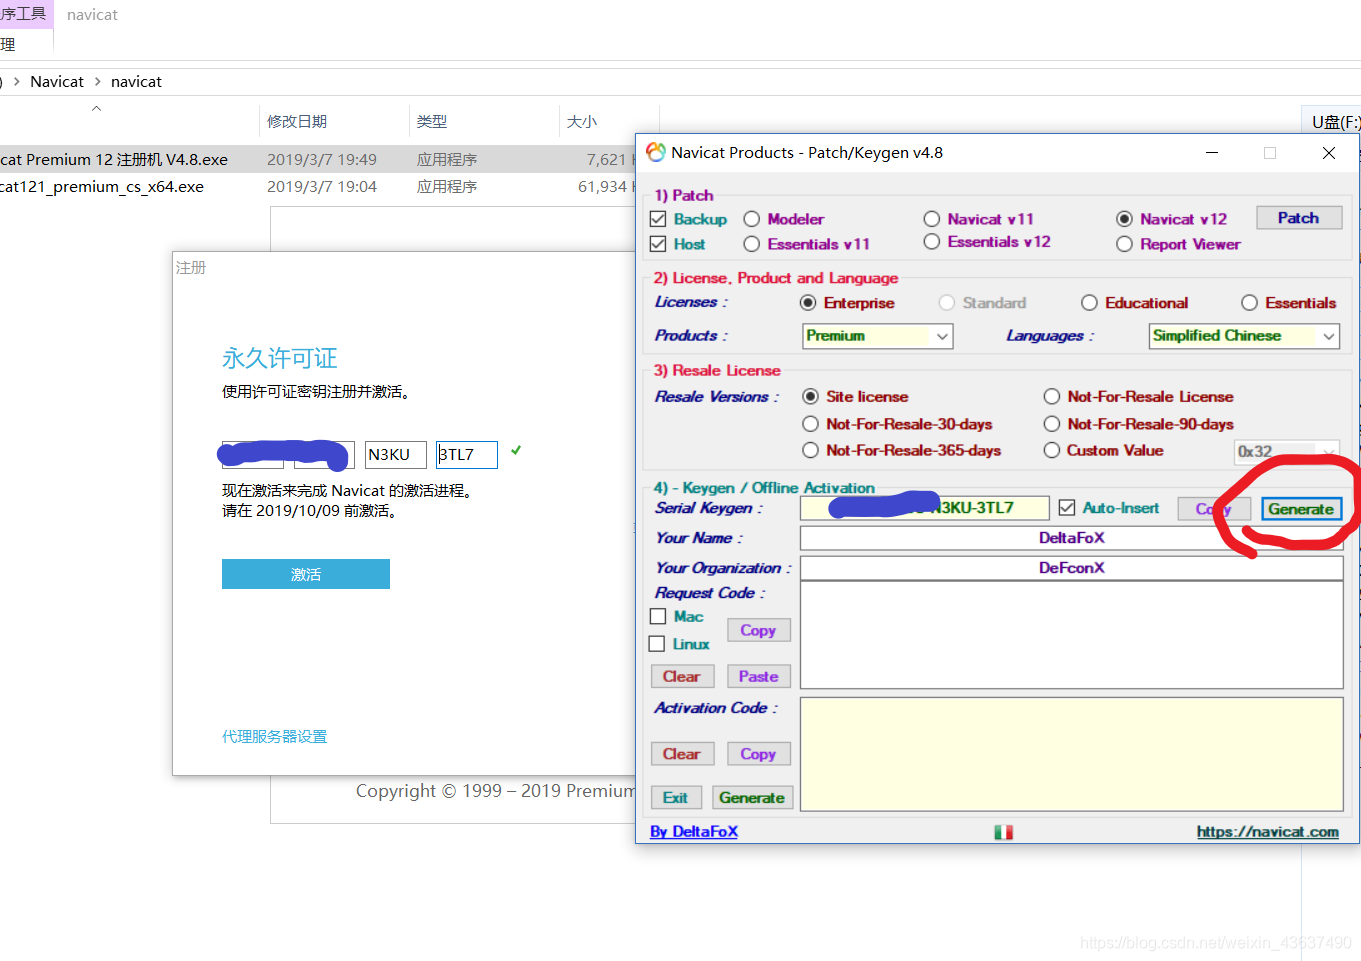Sort by 类型 column header
The image size is (1361, 961).
point(432,122)
